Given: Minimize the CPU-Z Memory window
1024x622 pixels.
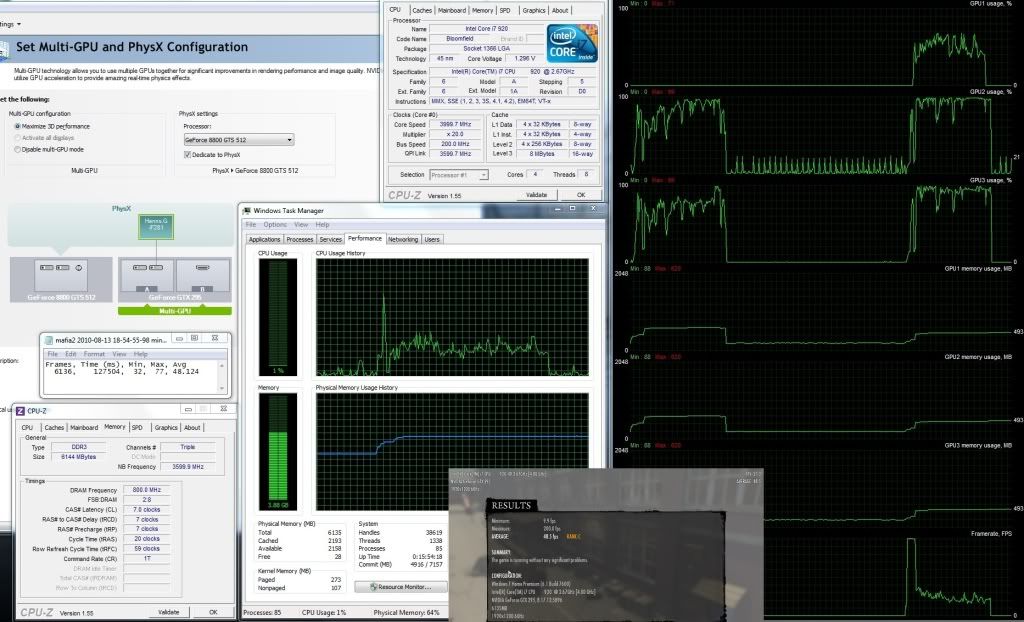Looking at the screenshot, I should [x=188, y=409].
